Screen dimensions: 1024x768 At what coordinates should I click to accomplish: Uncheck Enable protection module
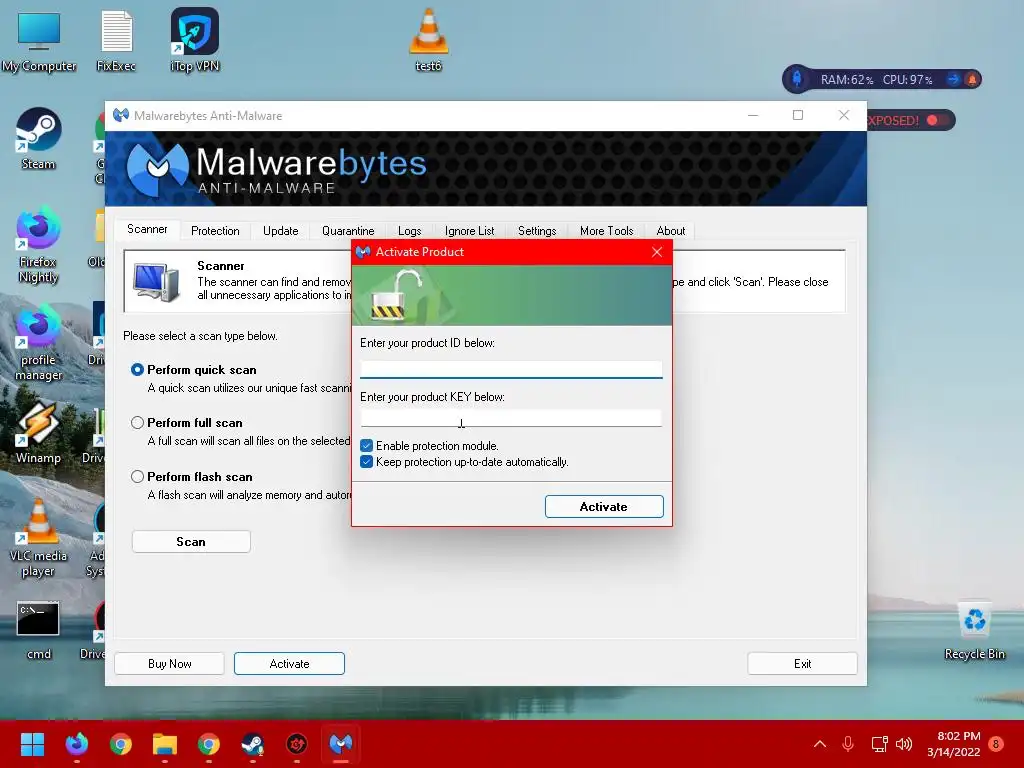366,446
